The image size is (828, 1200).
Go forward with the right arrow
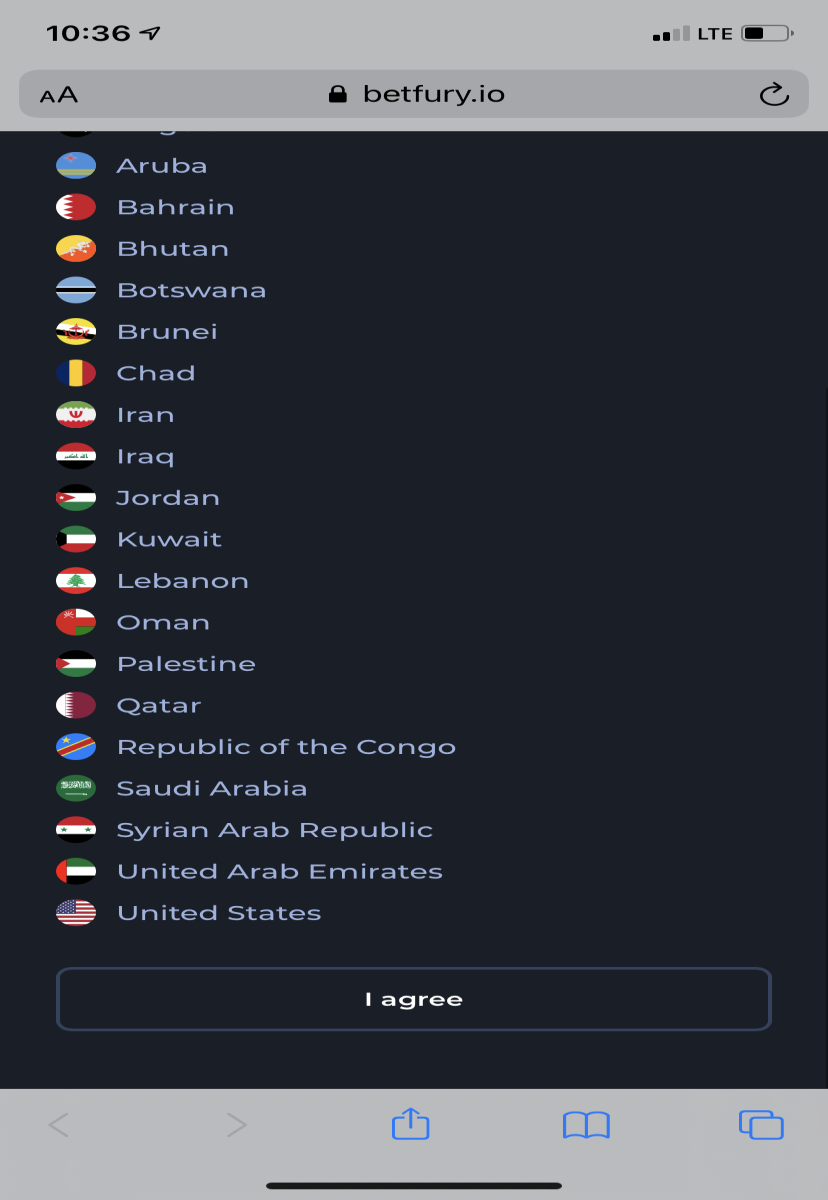pos(236,1125)
